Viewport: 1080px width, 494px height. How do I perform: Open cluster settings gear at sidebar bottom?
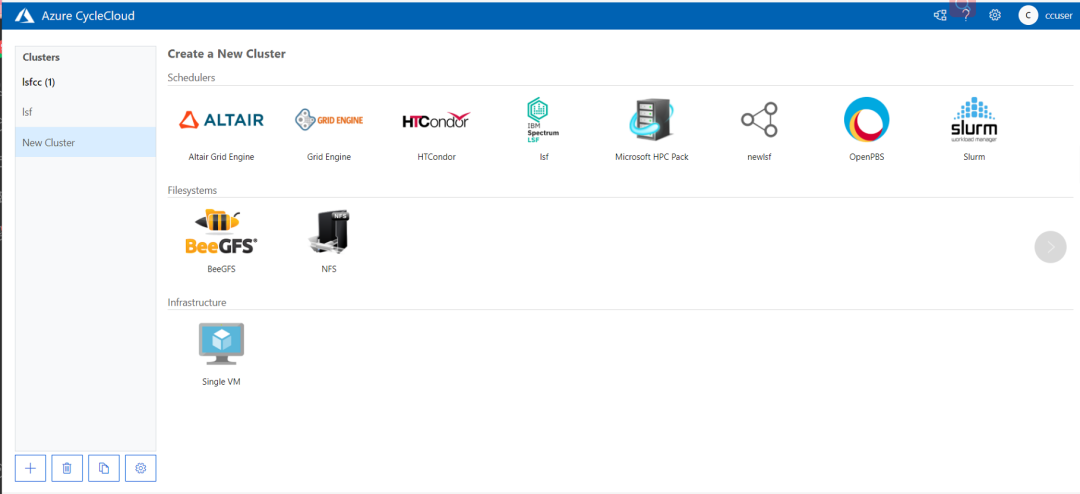(141, 468)
